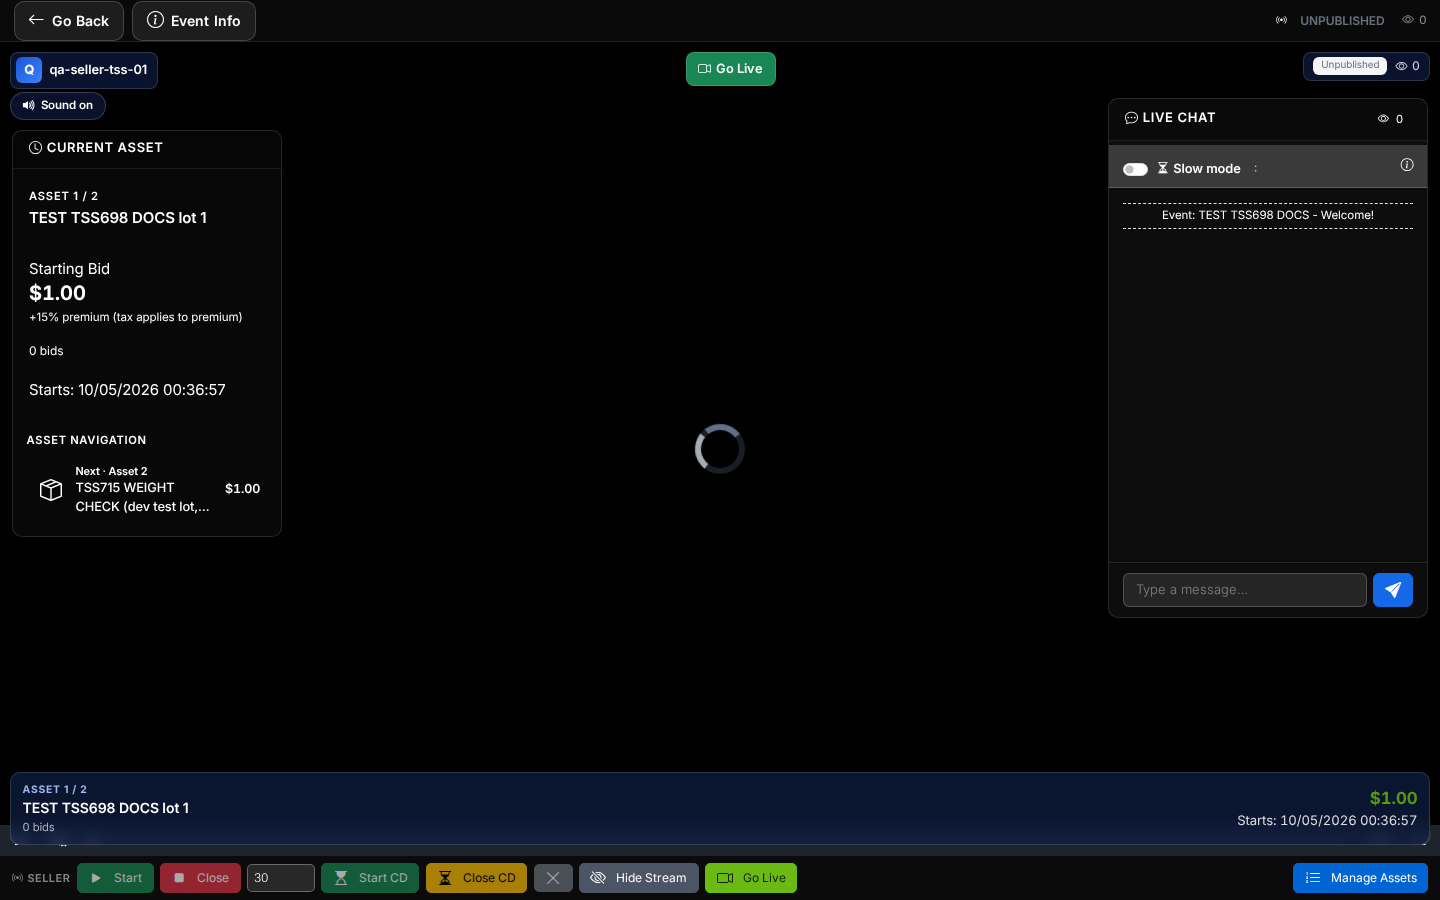Click the UNPUBLISHED broadcast icon in header
This screenshot has height=900, width=1440.
1282,21
